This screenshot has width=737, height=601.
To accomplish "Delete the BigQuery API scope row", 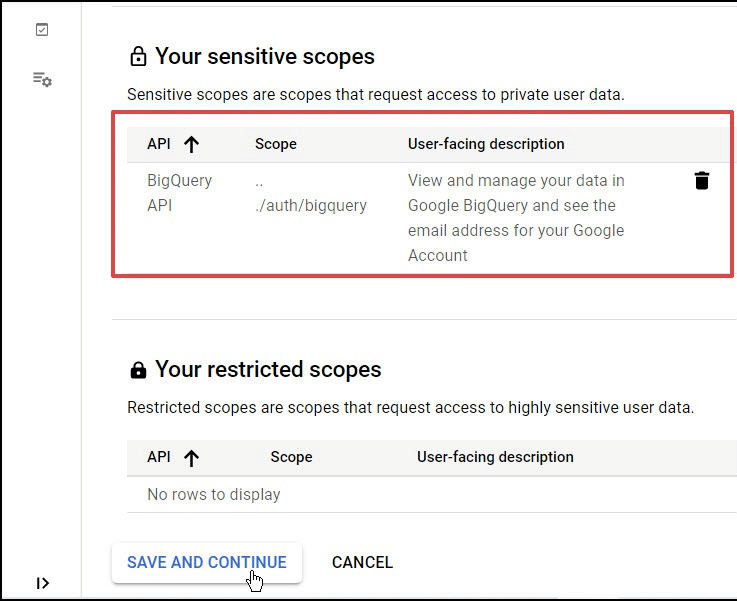I will pos(701,181).
